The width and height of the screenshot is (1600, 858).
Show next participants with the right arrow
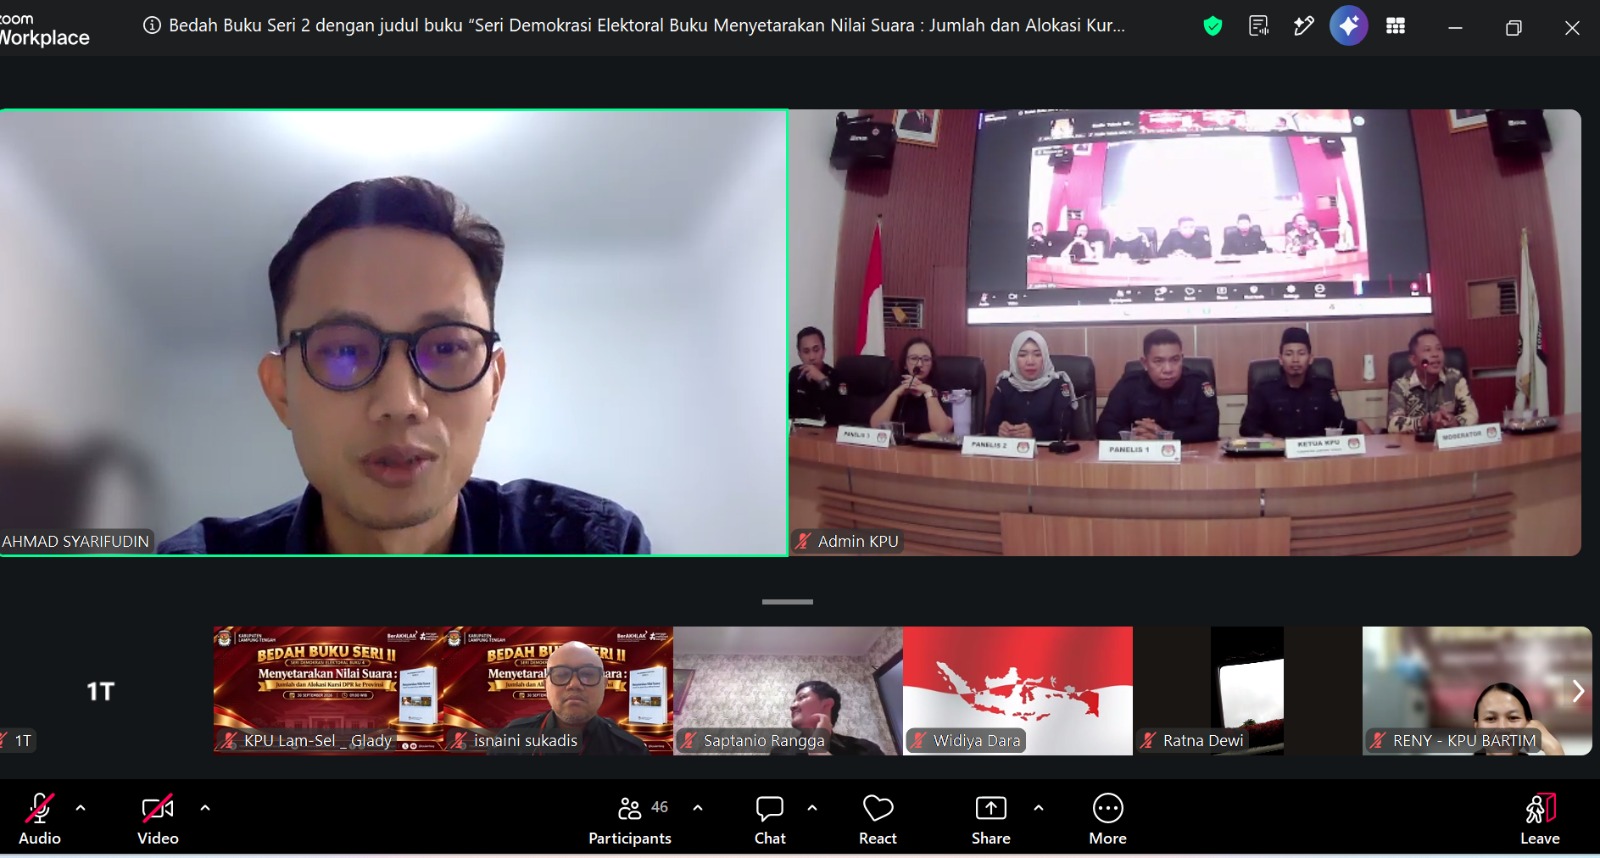click(1578, 691)
